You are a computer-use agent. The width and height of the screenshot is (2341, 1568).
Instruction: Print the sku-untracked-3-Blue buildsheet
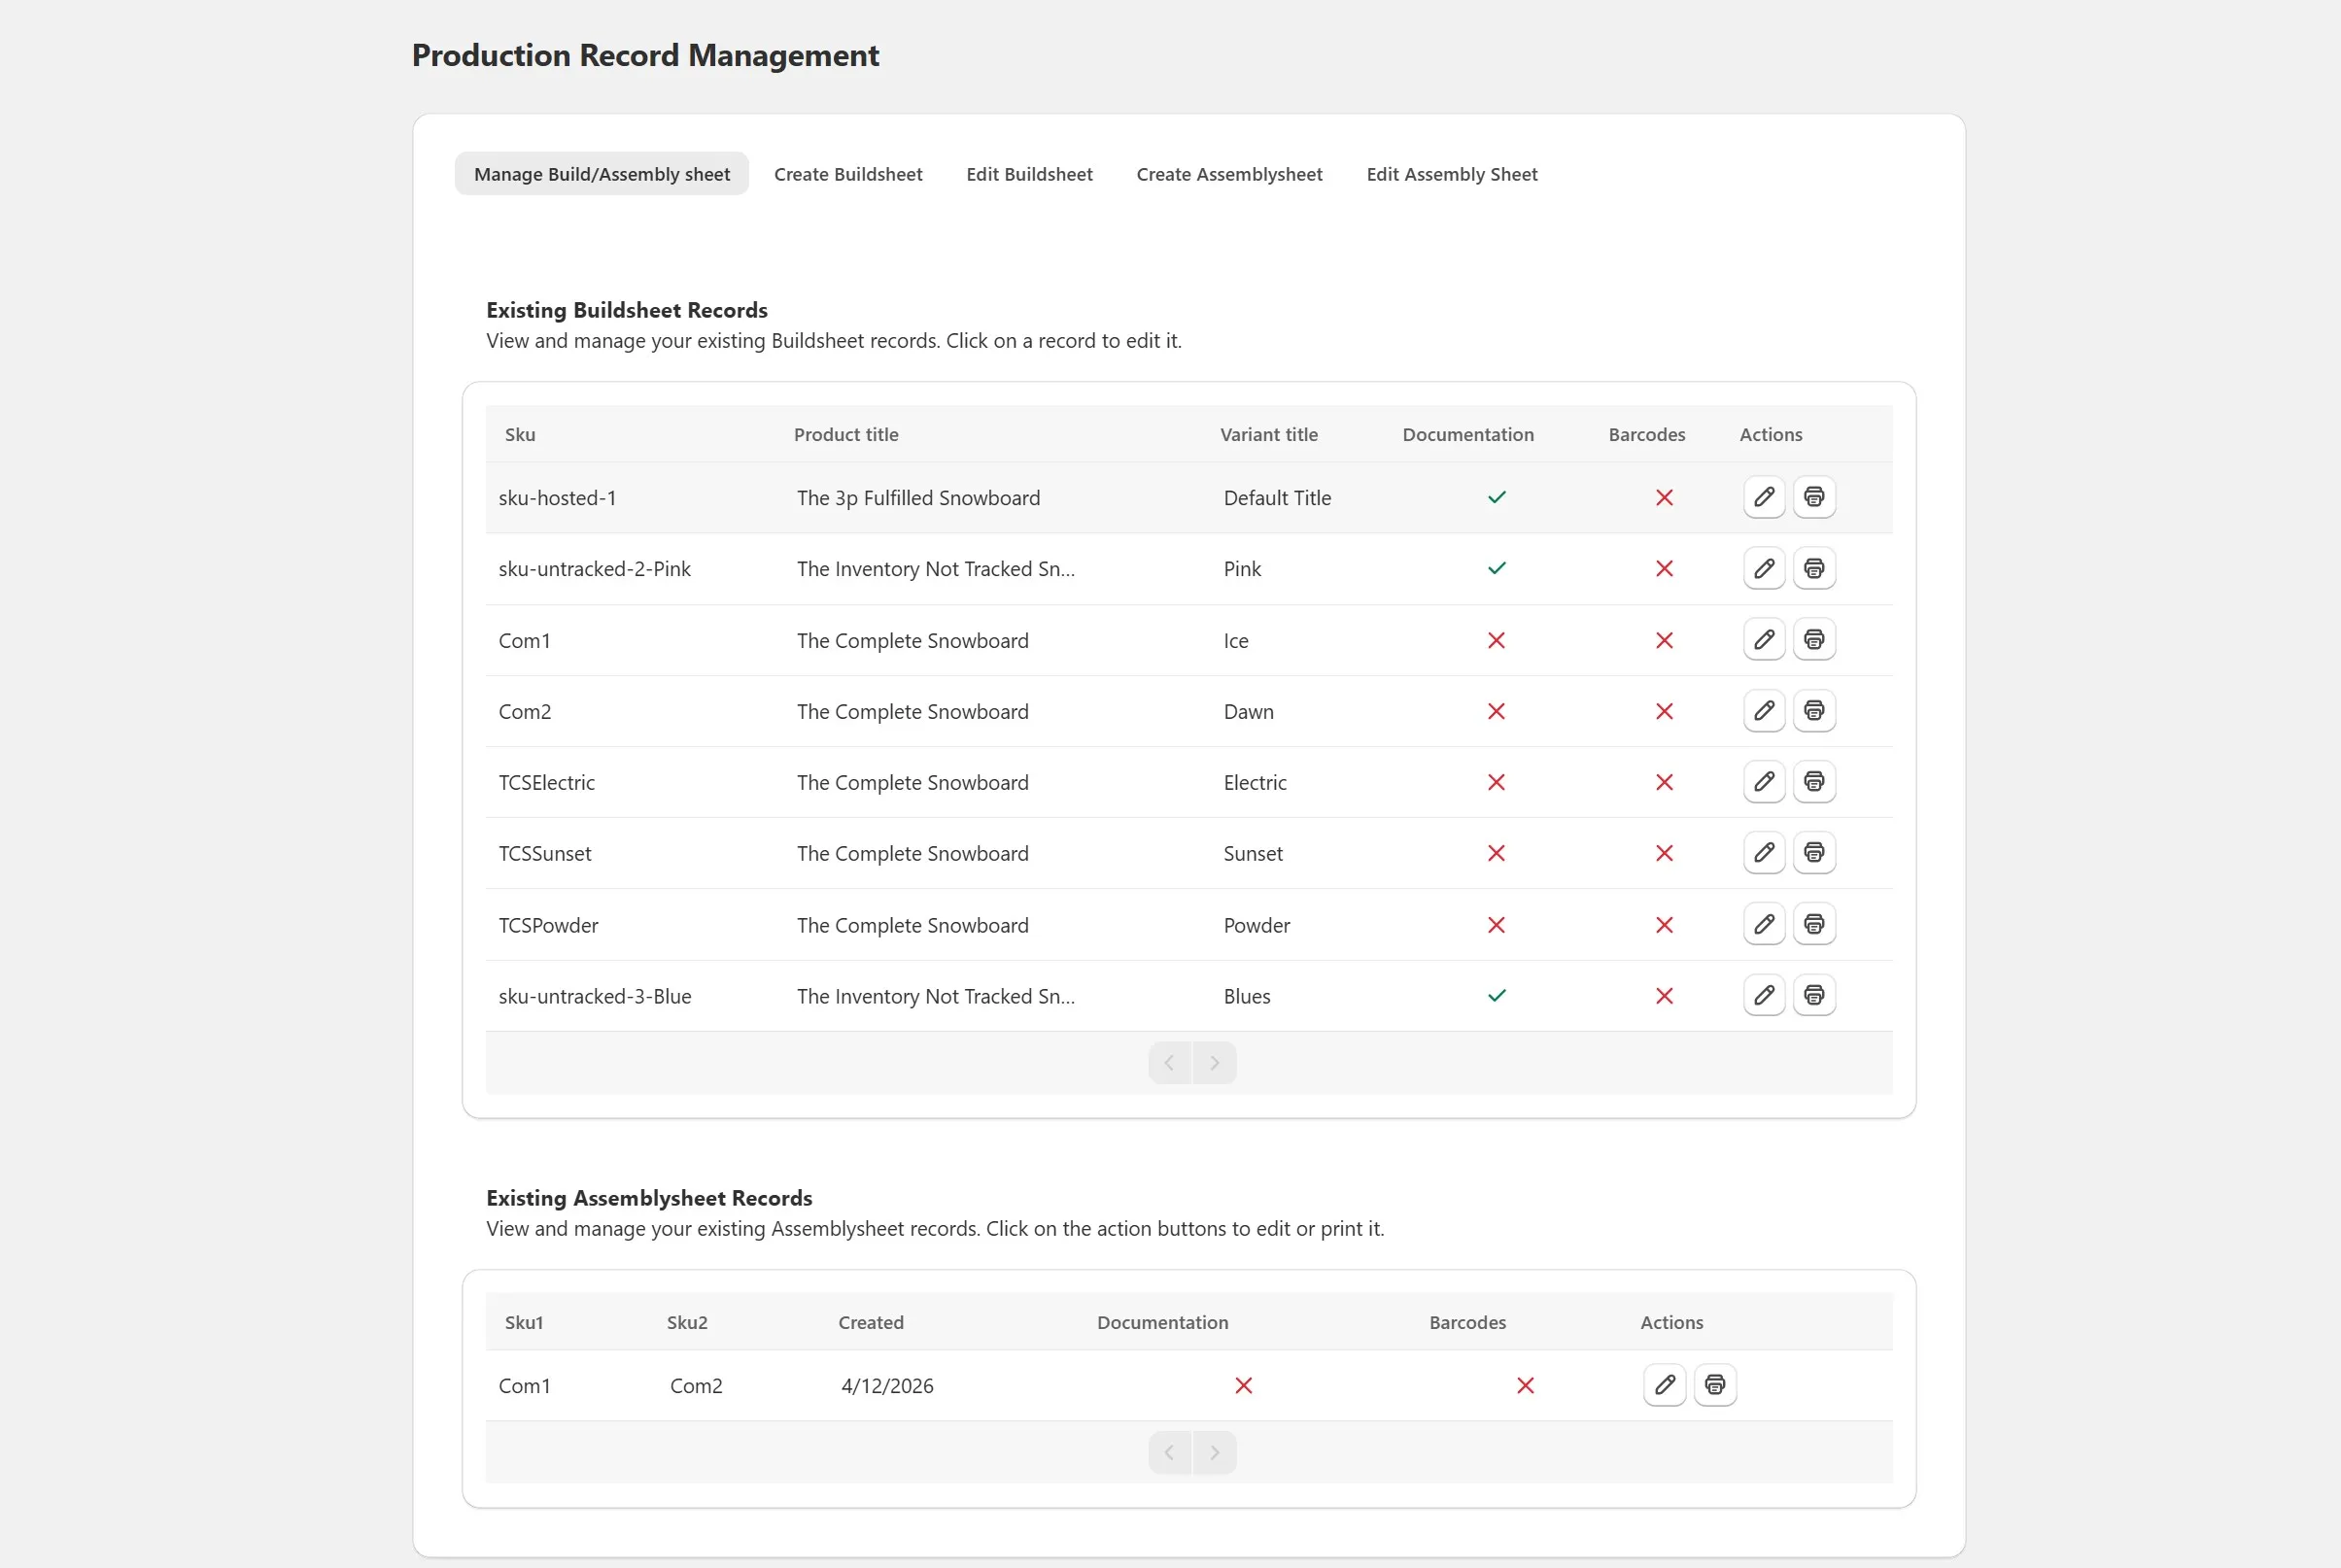point(1814,995)
